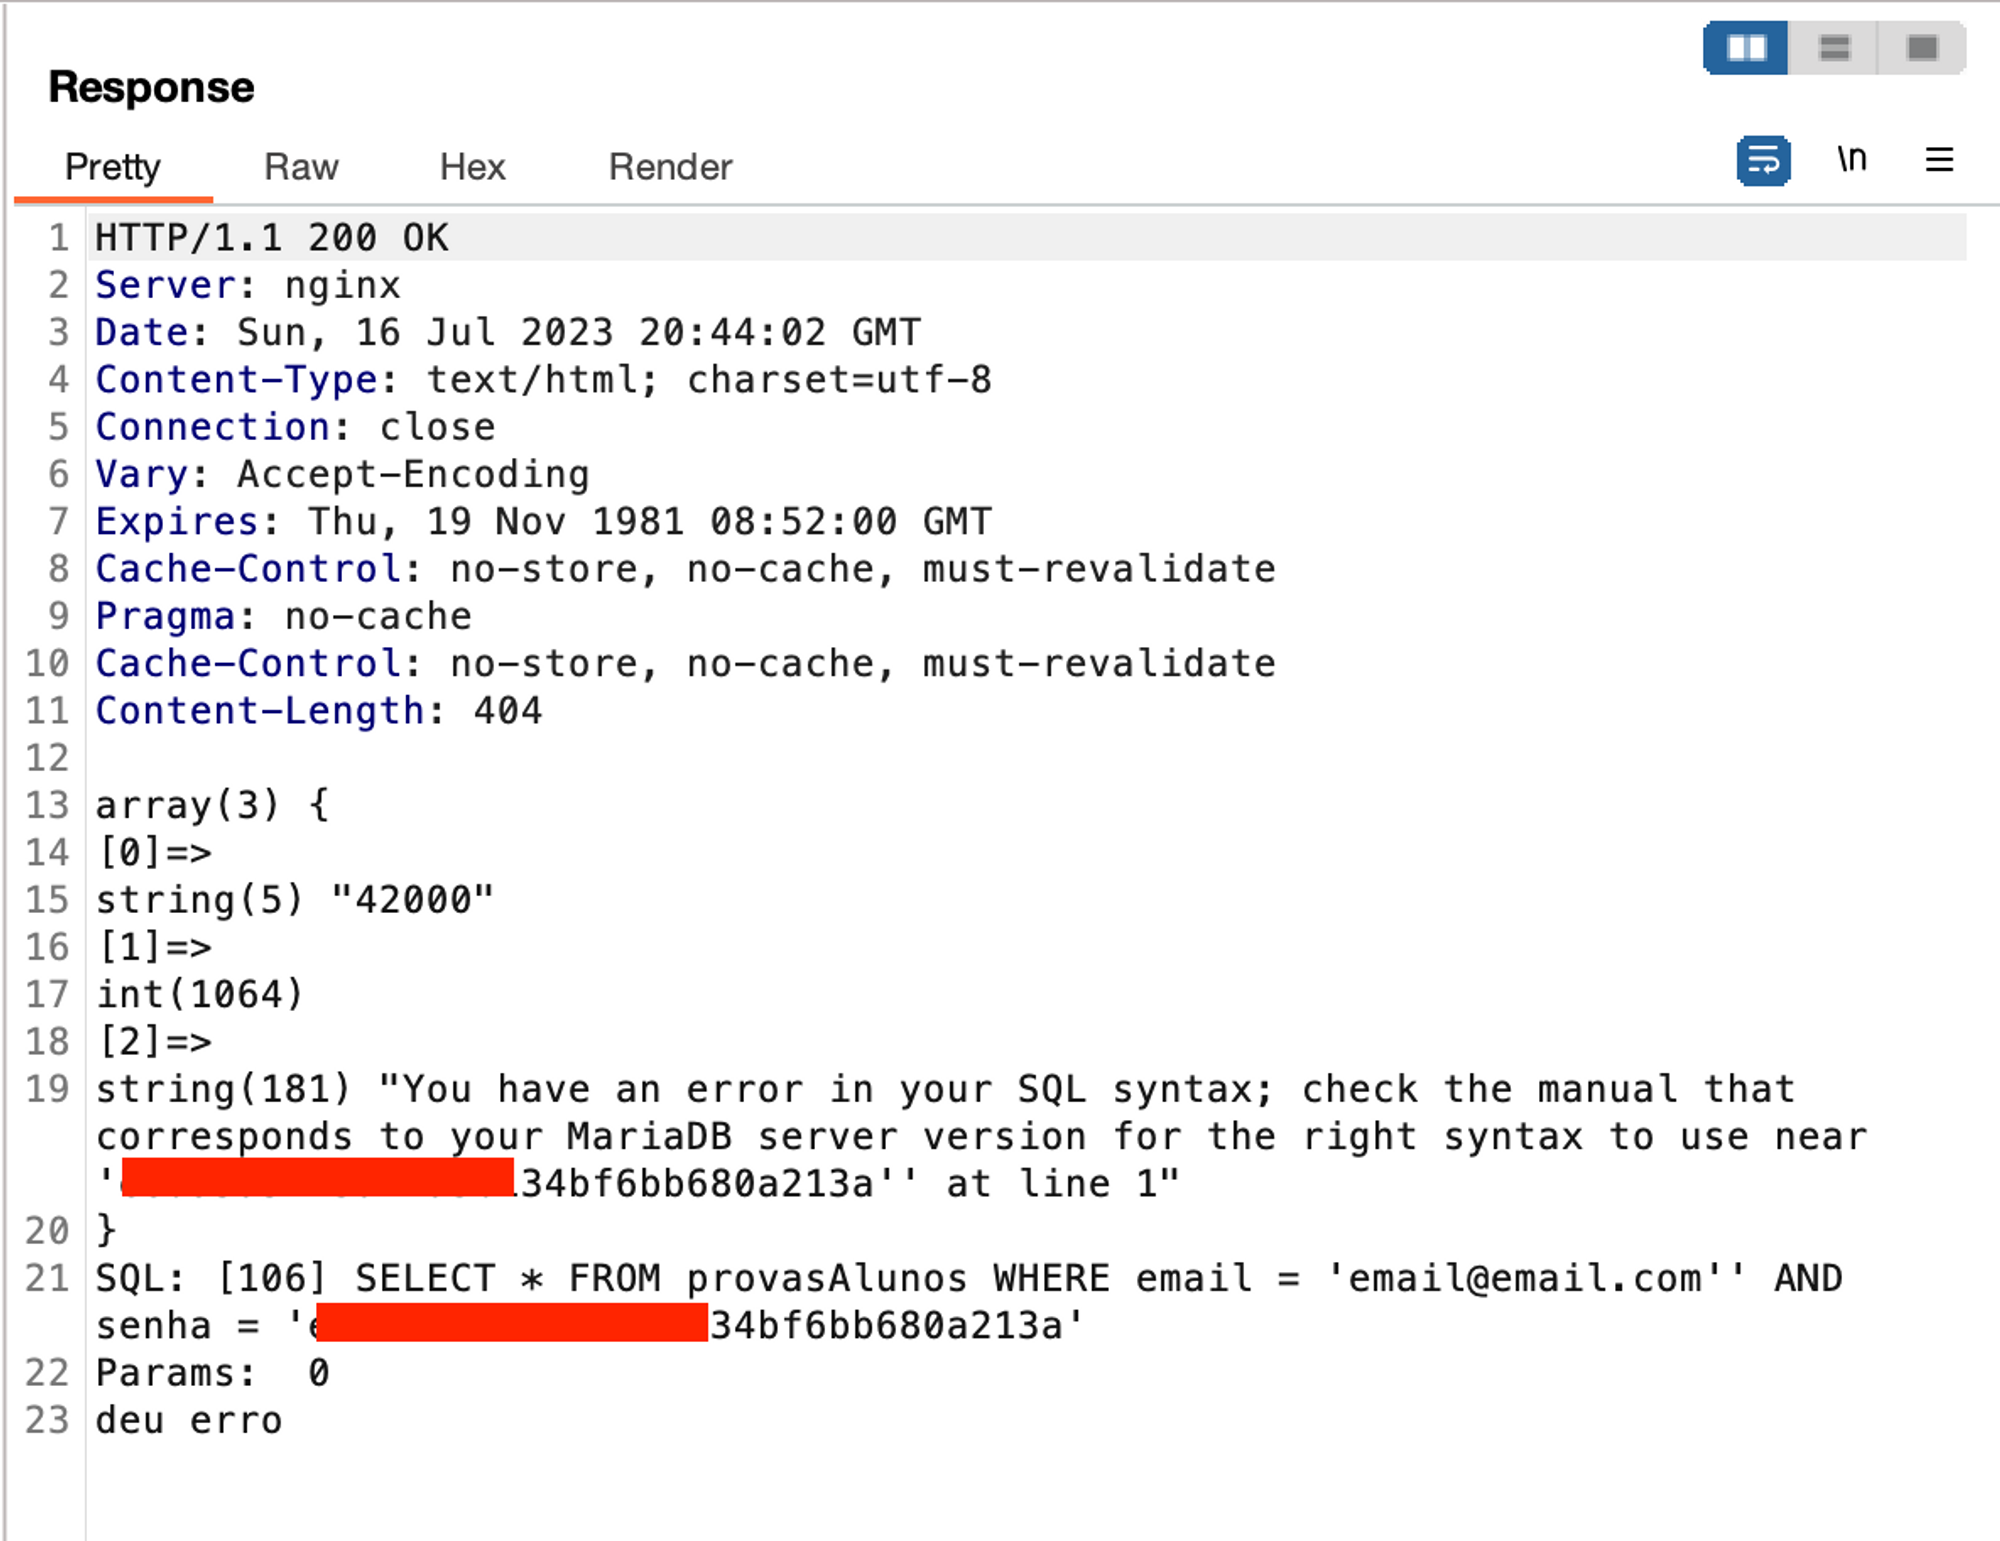This screenshot has width=2000, height=1541.
Task: Click the HTTP/1.1 200 OK status line
Action: 272,238
